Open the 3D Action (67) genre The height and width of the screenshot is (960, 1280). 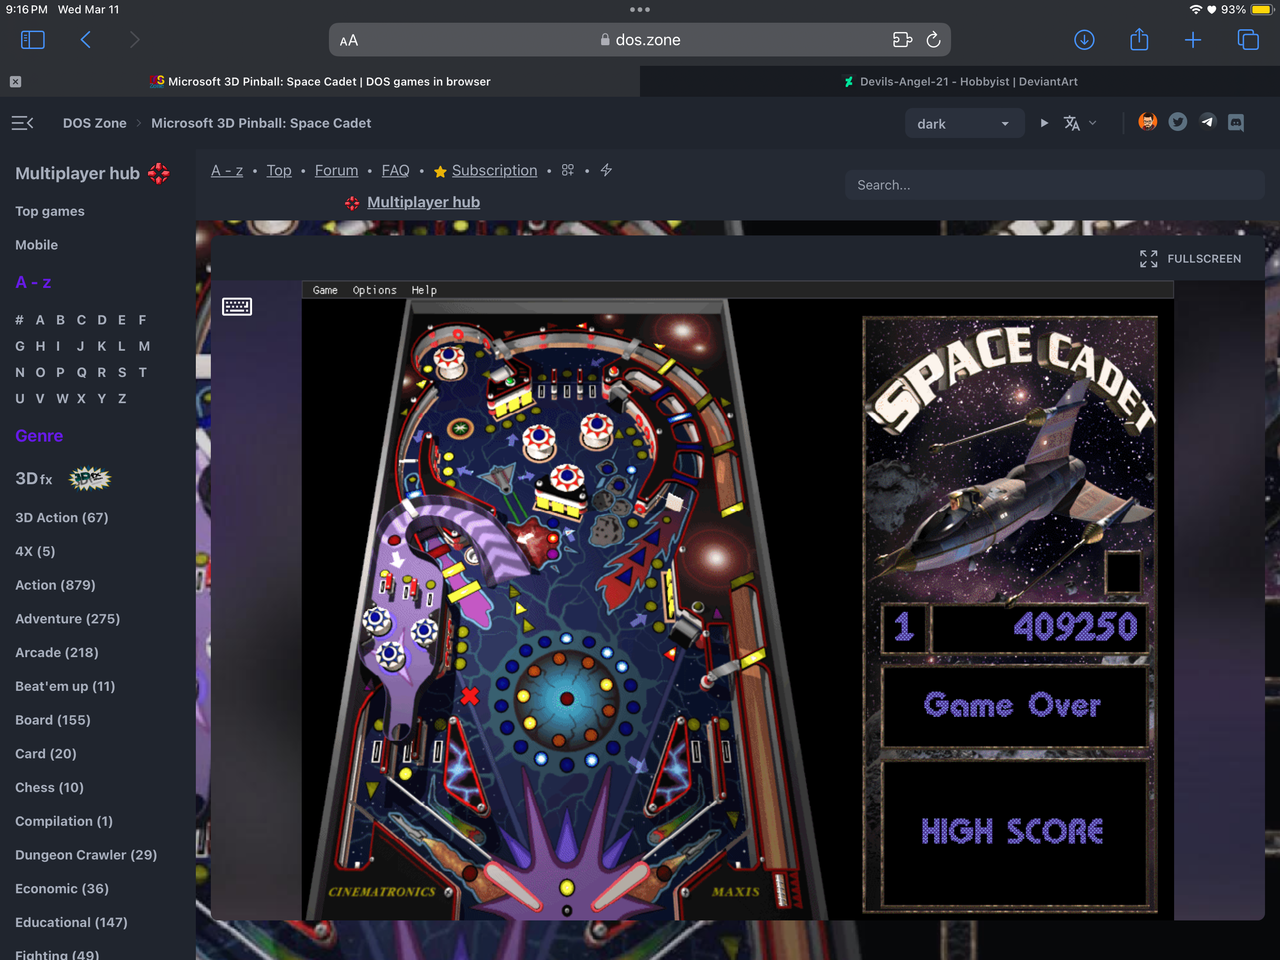click(x=62, y=518)
